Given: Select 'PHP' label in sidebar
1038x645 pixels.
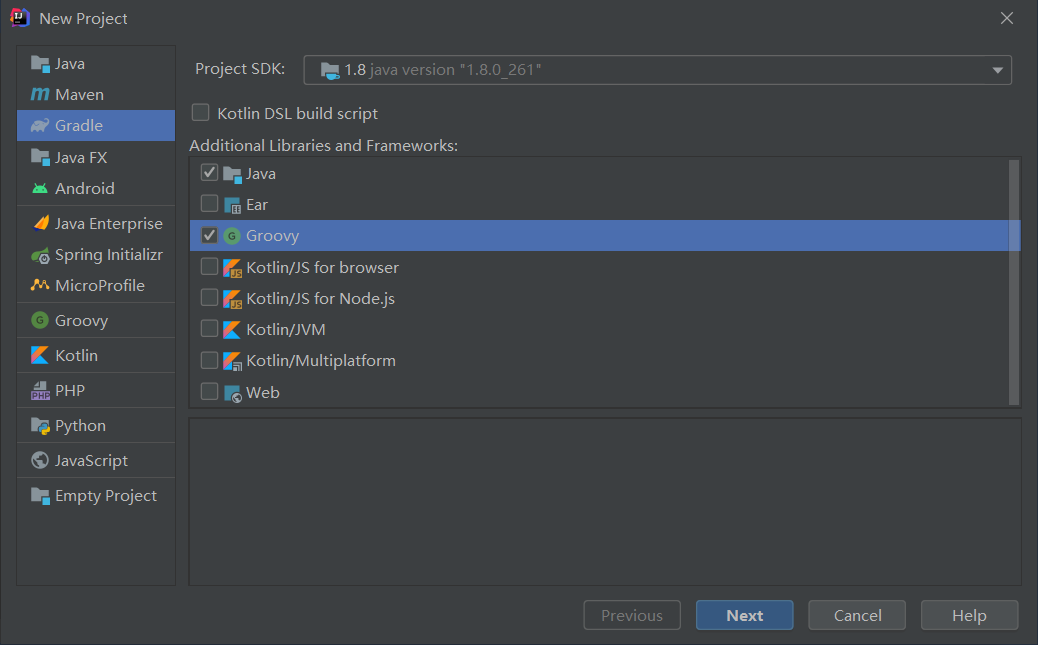Looking at the screenshot, I should [70, 391].
